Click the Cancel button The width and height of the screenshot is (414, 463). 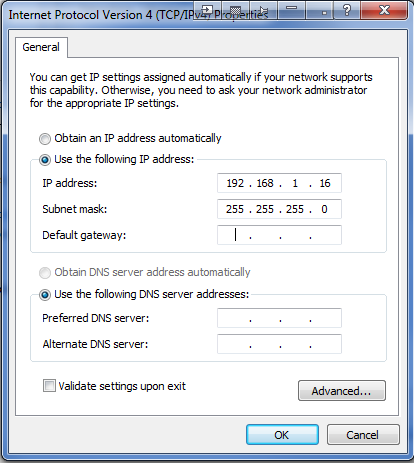363,435
